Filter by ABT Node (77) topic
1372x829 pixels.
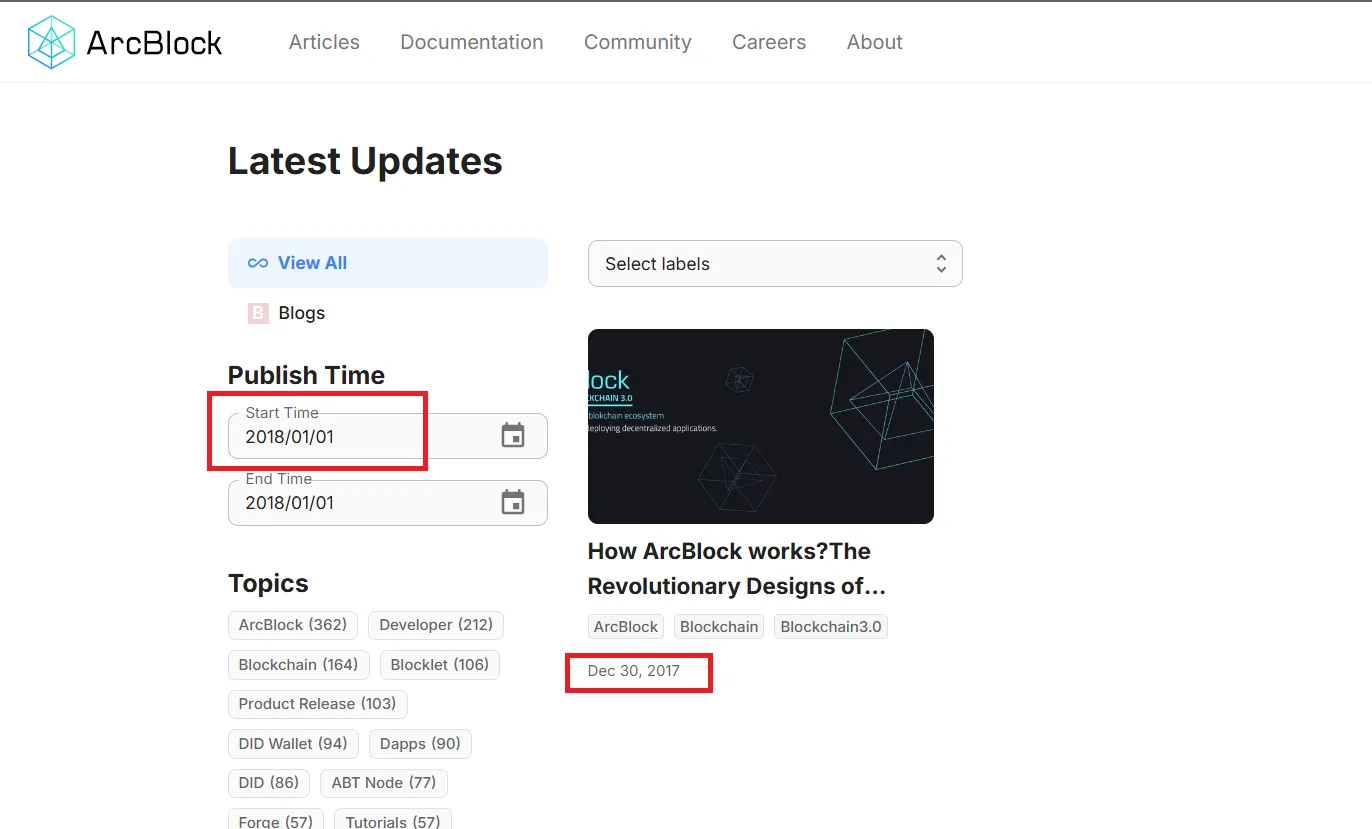[x=384, y=783]
